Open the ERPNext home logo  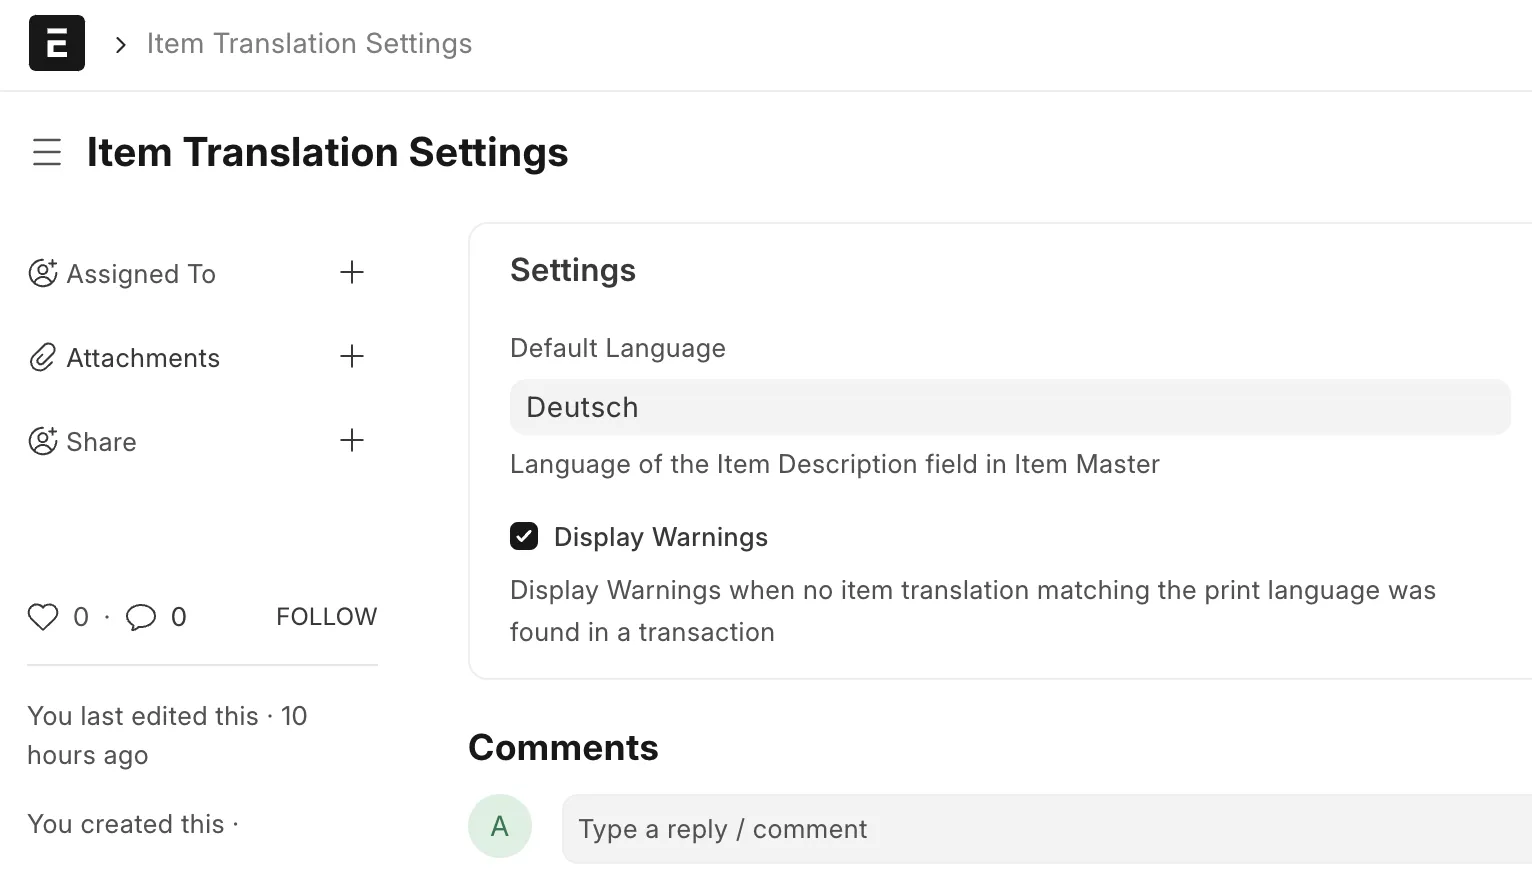click(57, 43)
